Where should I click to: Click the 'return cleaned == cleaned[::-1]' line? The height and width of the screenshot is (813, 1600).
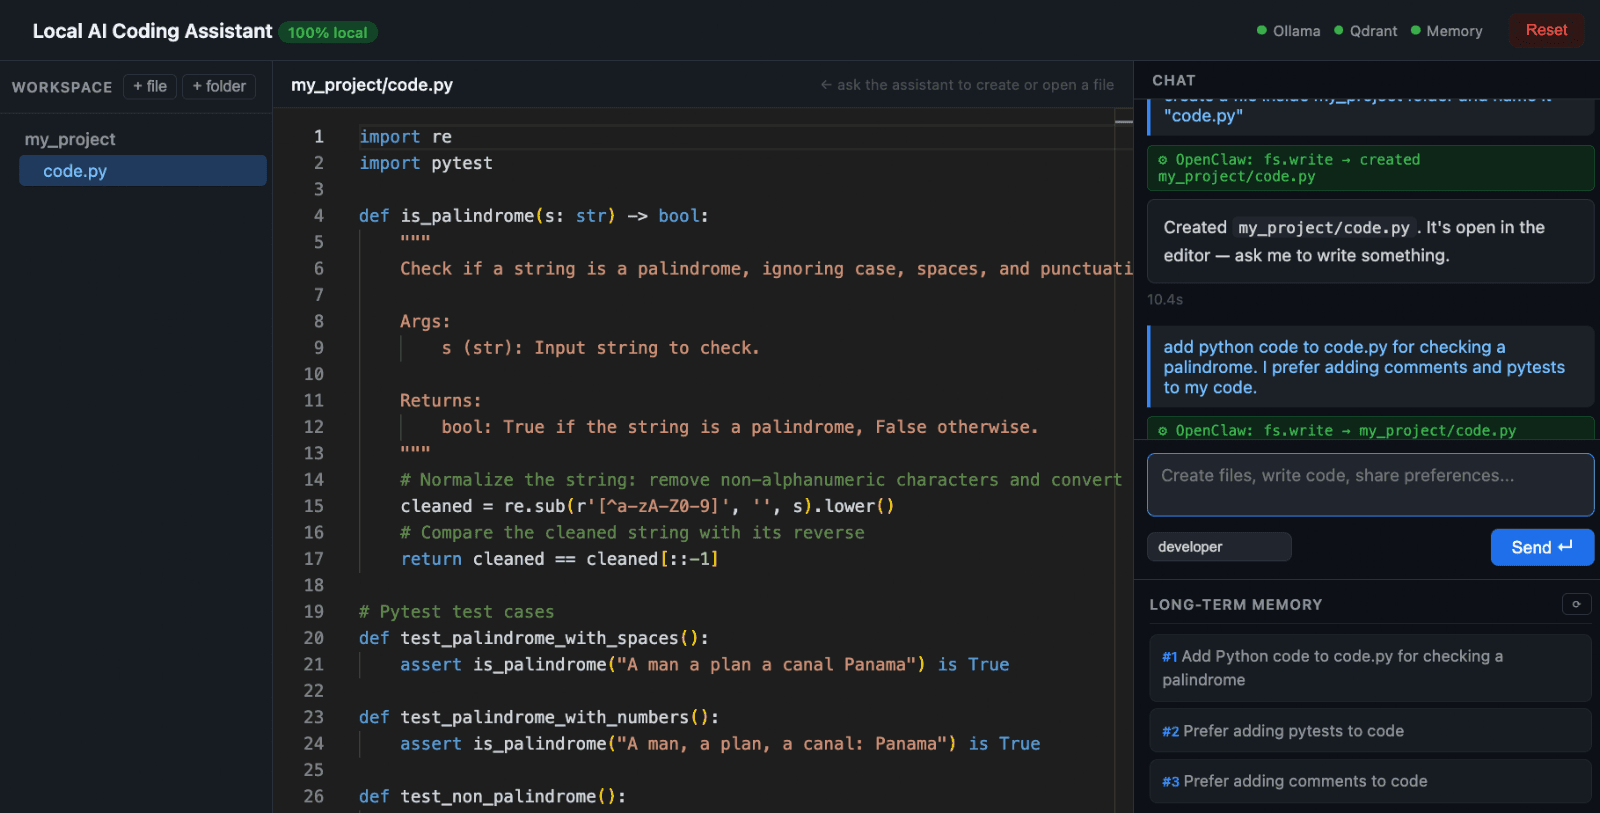pyautogui.click(x=560, y=559)
